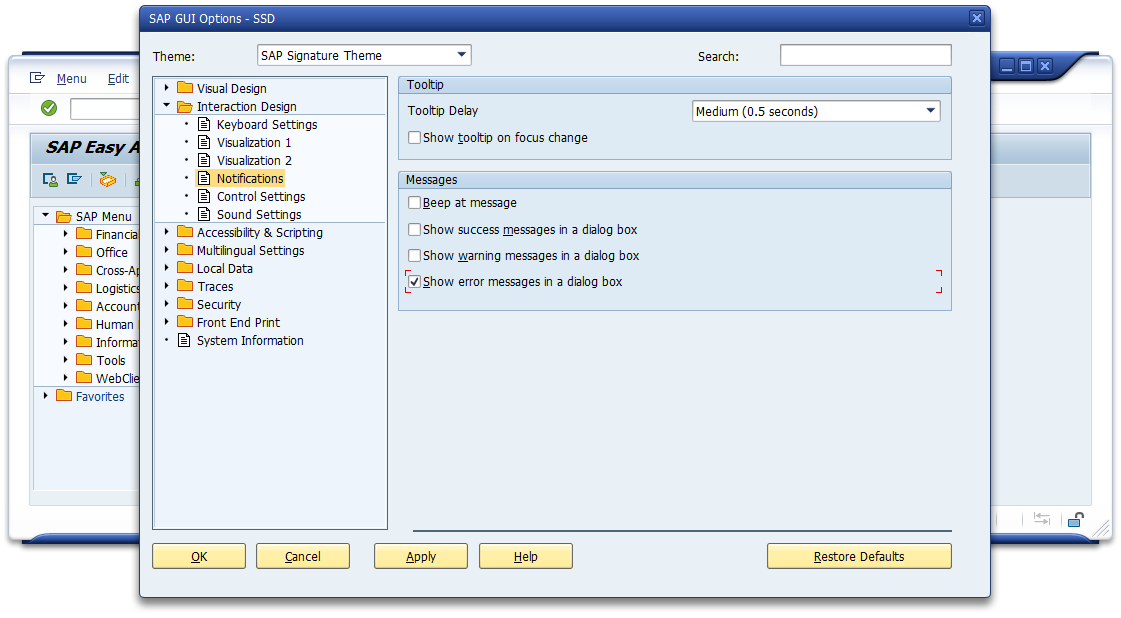Enable Show tooltip on focus change
The width and height of the screenshot is (1121, 618).
[414, 137]
